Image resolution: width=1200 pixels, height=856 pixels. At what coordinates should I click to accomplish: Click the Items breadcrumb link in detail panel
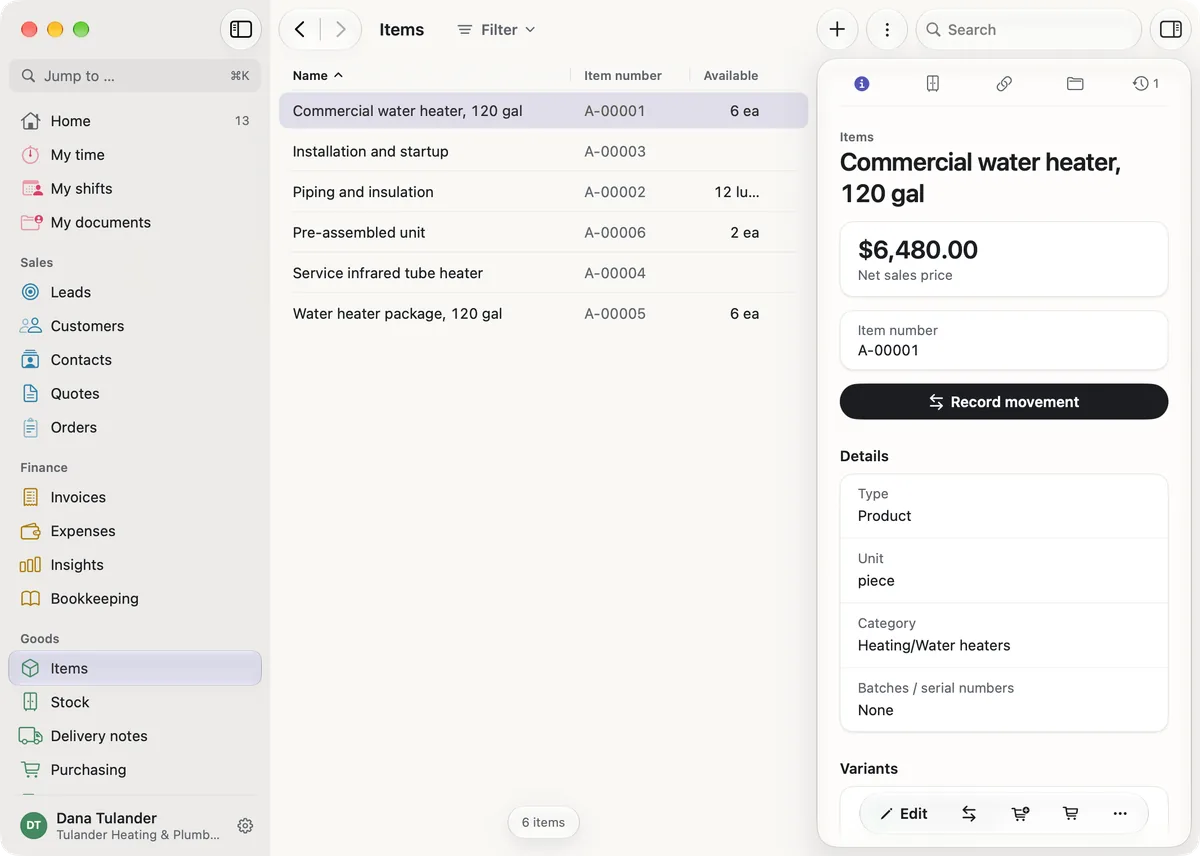point(857,137)
